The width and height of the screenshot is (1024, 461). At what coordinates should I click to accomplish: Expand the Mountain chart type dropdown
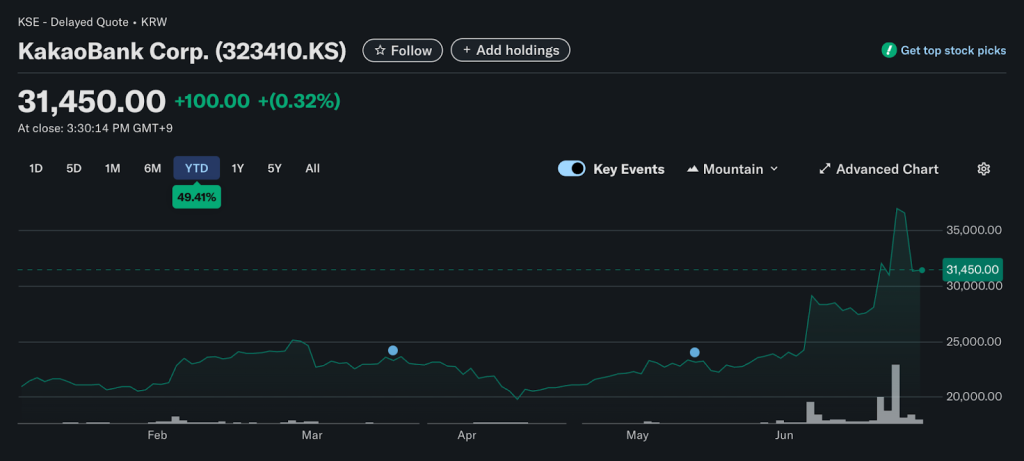774,169
